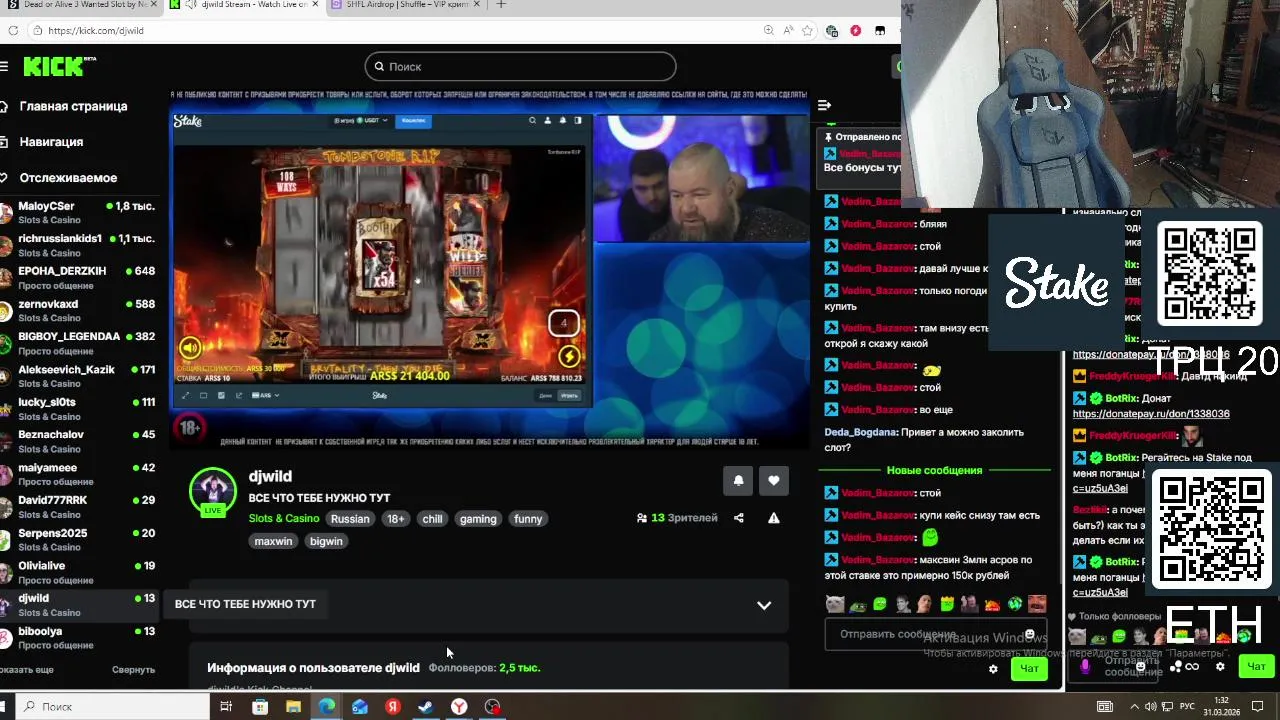Open Beznachalov channel

pos(78,441)
